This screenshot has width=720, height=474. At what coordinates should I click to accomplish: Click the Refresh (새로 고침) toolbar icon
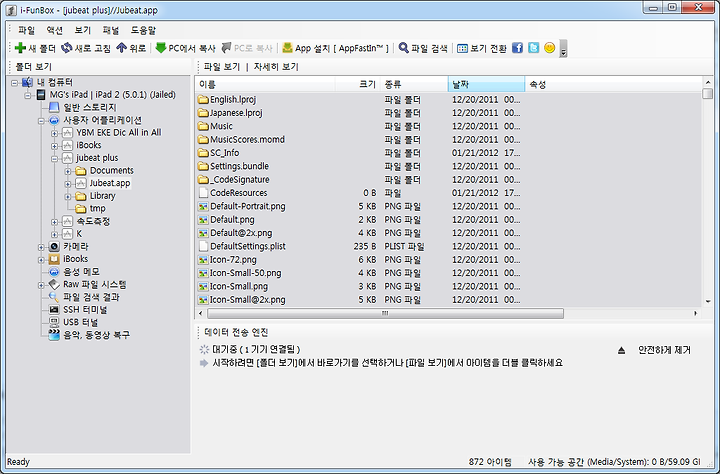67,48
